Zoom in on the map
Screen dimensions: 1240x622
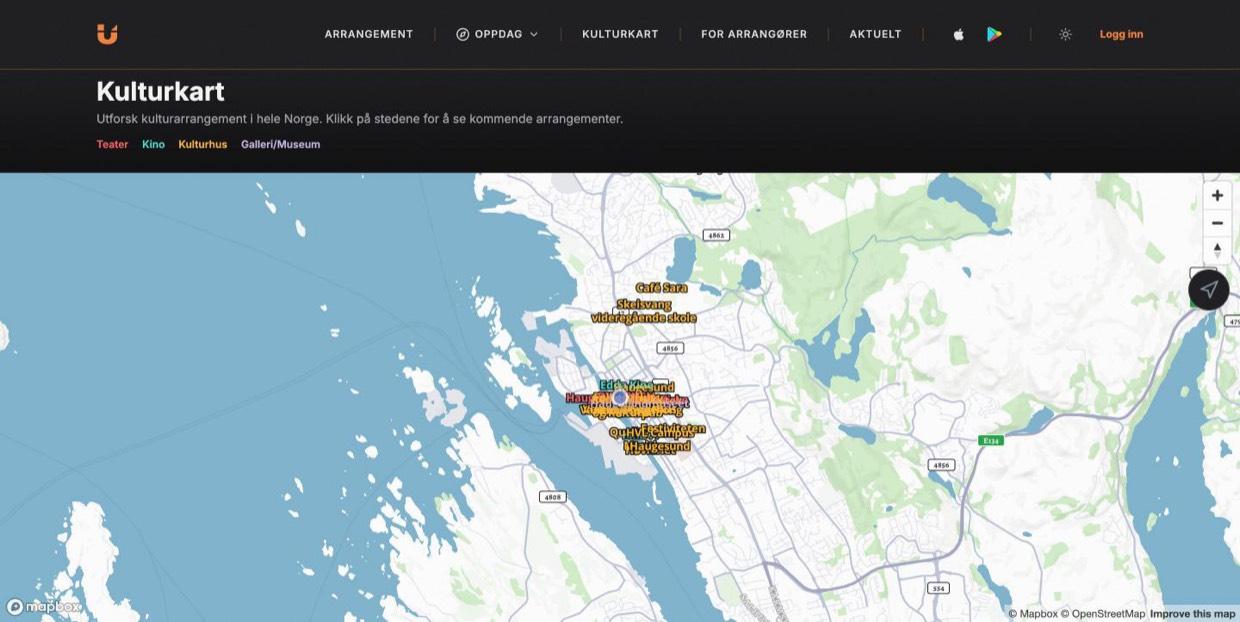(1217, 196)
